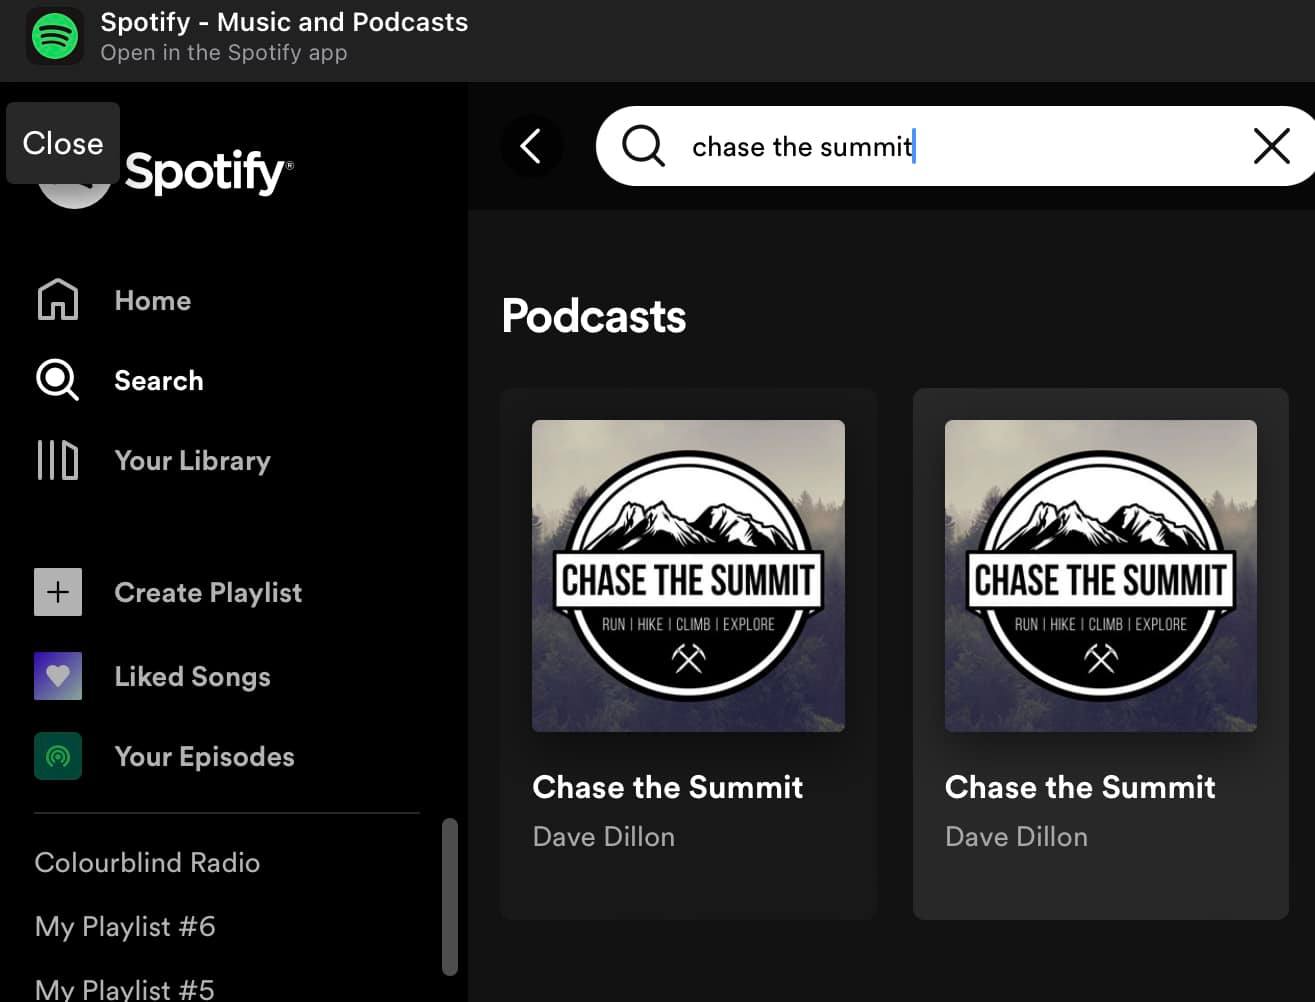Open the first Chase the Summit podcast artwork

pos(688,576)
